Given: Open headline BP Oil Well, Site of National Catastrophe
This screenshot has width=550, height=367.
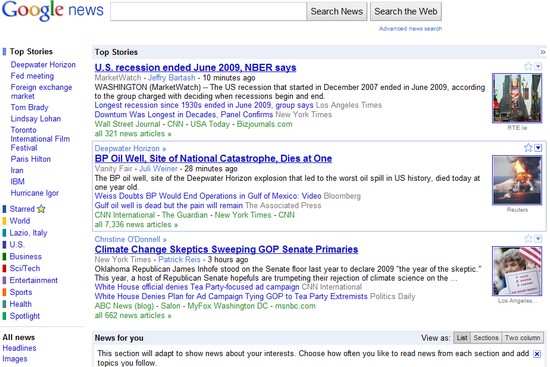Looking at the screenshot, I should [213, 158].
